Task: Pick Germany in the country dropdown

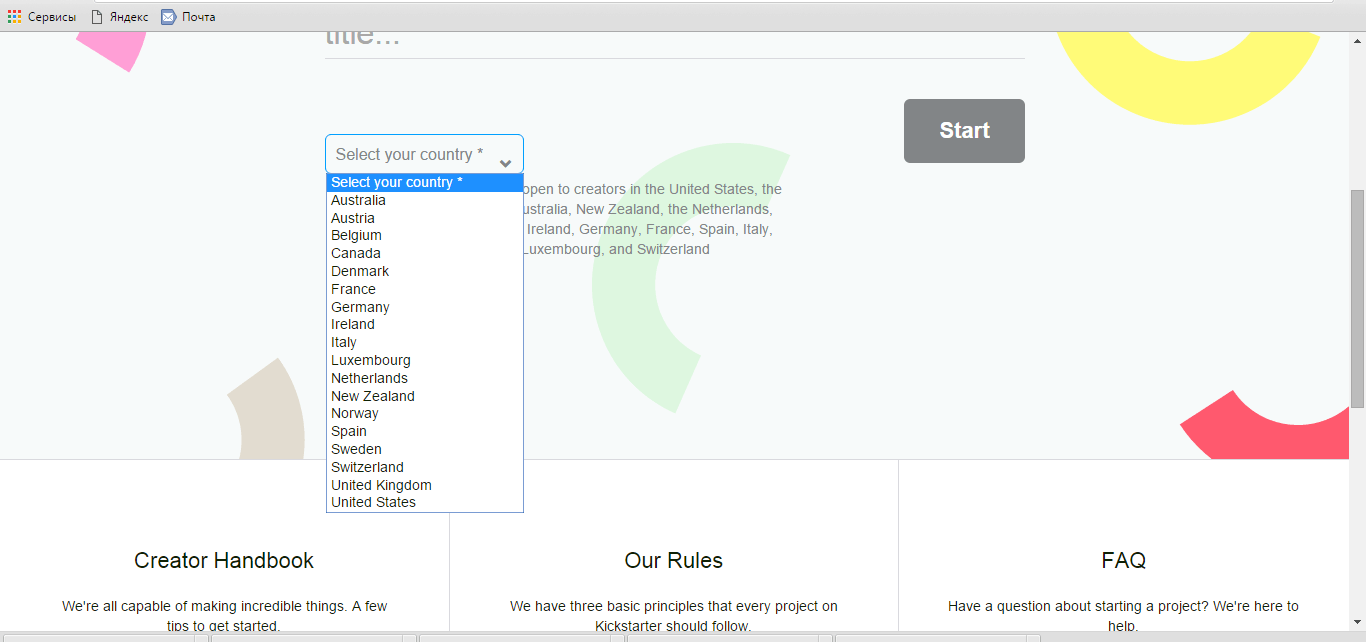Action: [424, 307]
